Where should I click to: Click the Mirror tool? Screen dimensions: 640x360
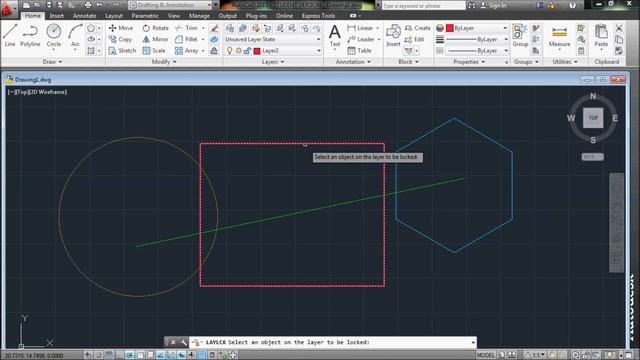tap(155, 40)
